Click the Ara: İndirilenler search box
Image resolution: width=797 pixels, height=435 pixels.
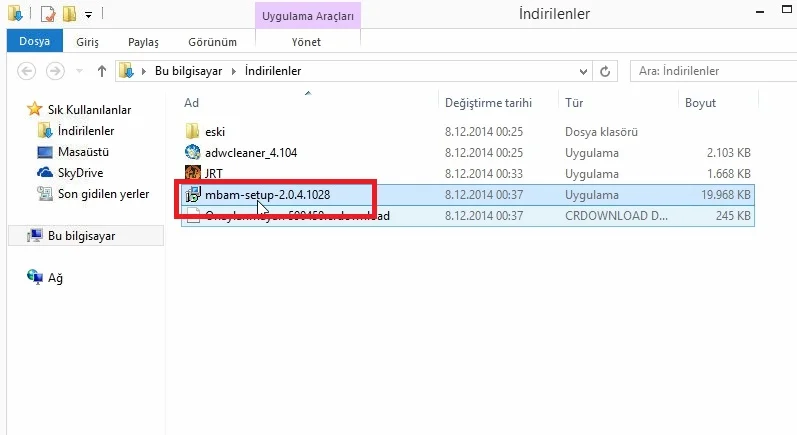click(x=713, y=71)
